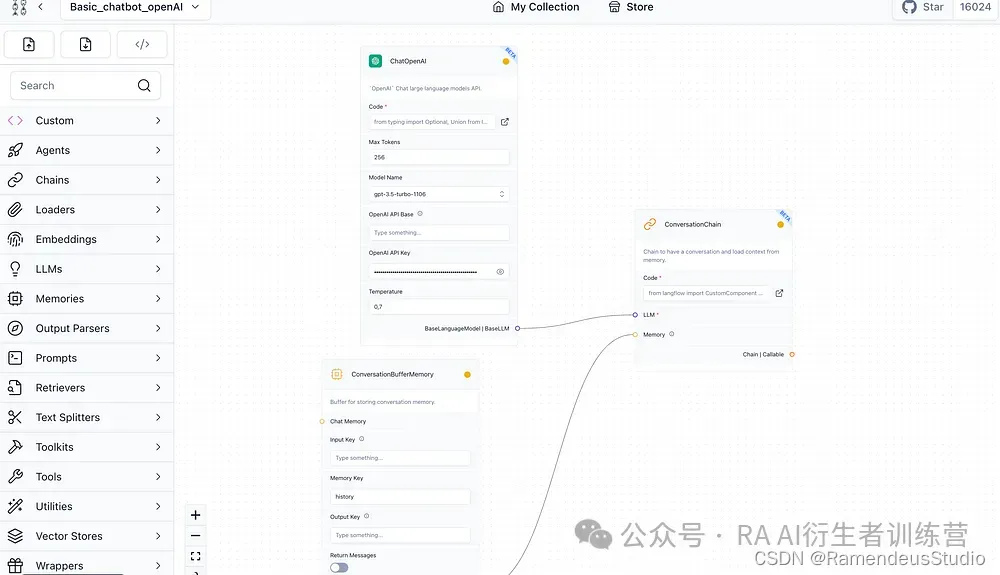Click the GitHub Star button
The height and width of the screenshot is (575, 1000).
[922, 7]
